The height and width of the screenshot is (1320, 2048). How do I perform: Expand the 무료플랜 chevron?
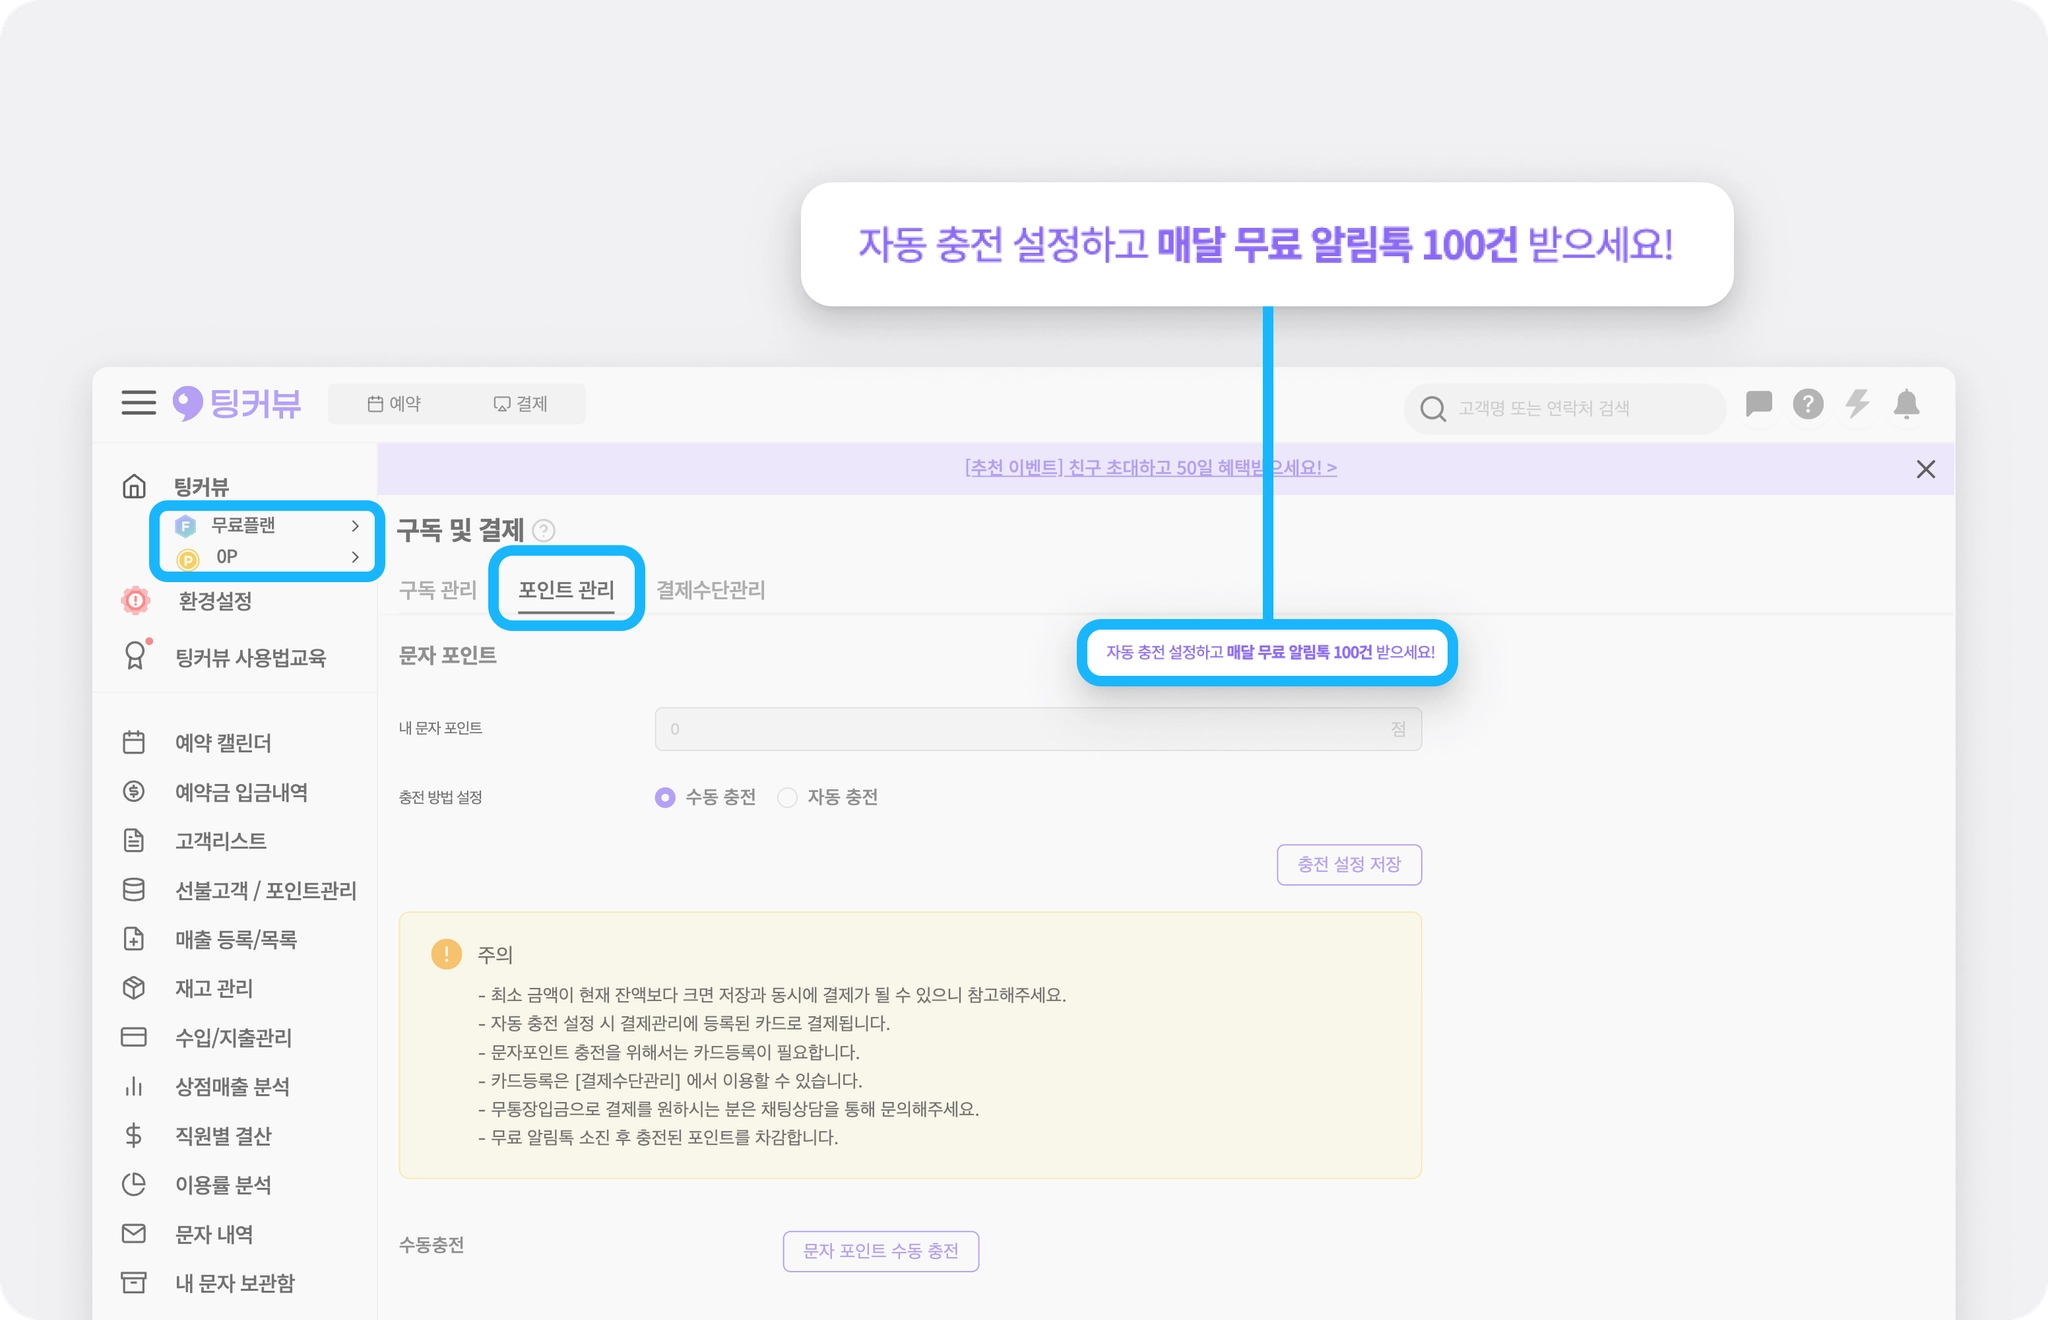pyautogui.click(x=355, y=526)
